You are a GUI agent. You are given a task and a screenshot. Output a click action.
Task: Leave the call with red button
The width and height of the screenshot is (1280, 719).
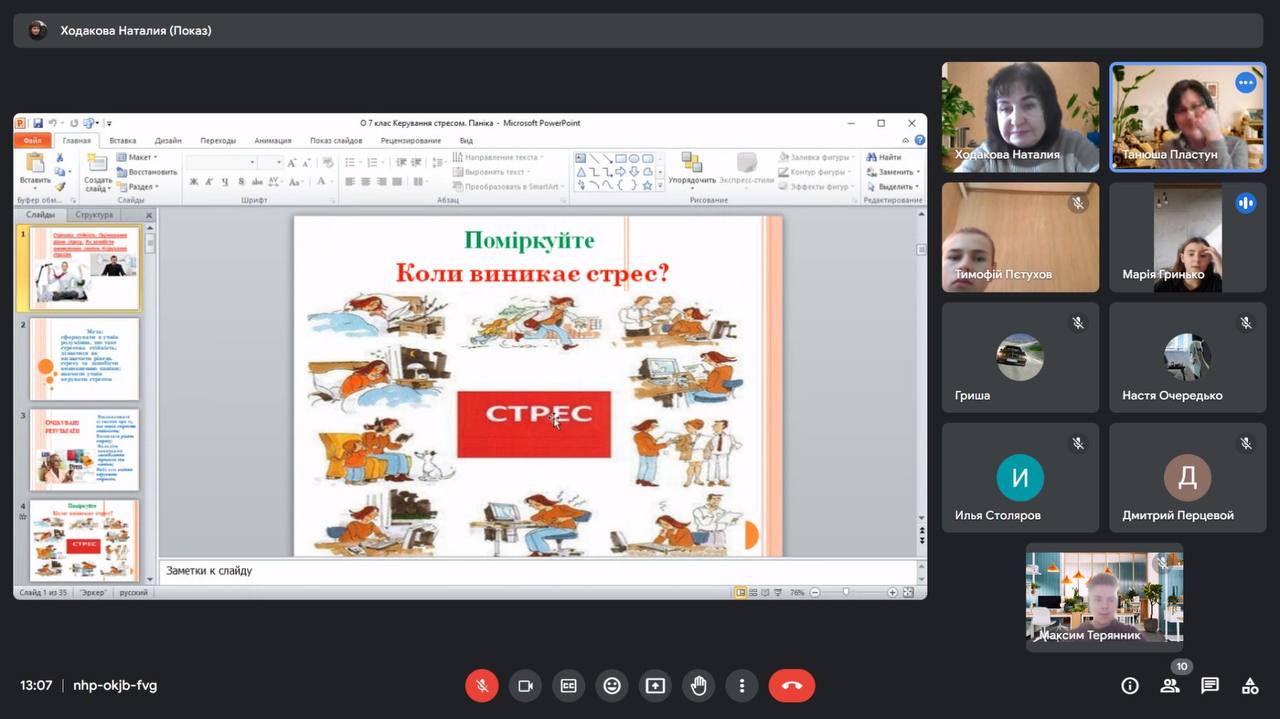(x=791, y=686)
